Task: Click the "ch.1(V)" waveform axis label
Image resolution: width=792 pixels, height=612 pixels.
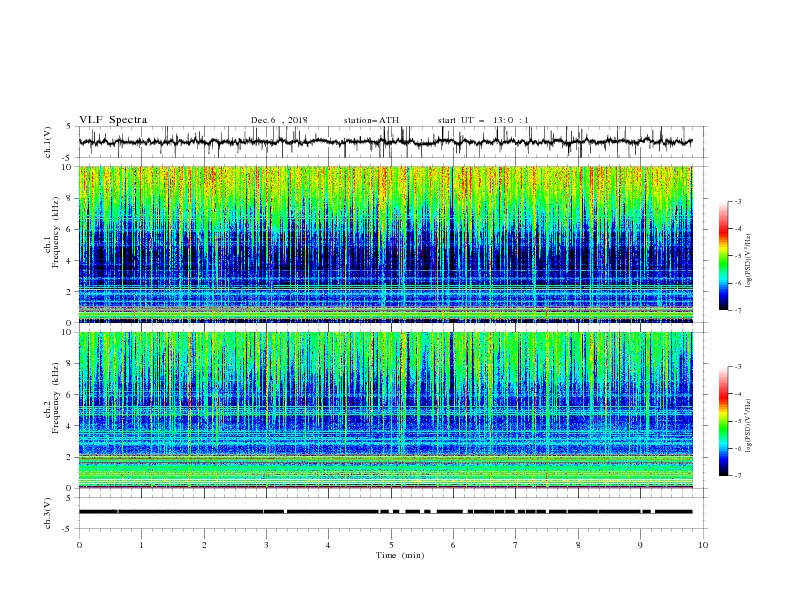Action: pos(48,142)
